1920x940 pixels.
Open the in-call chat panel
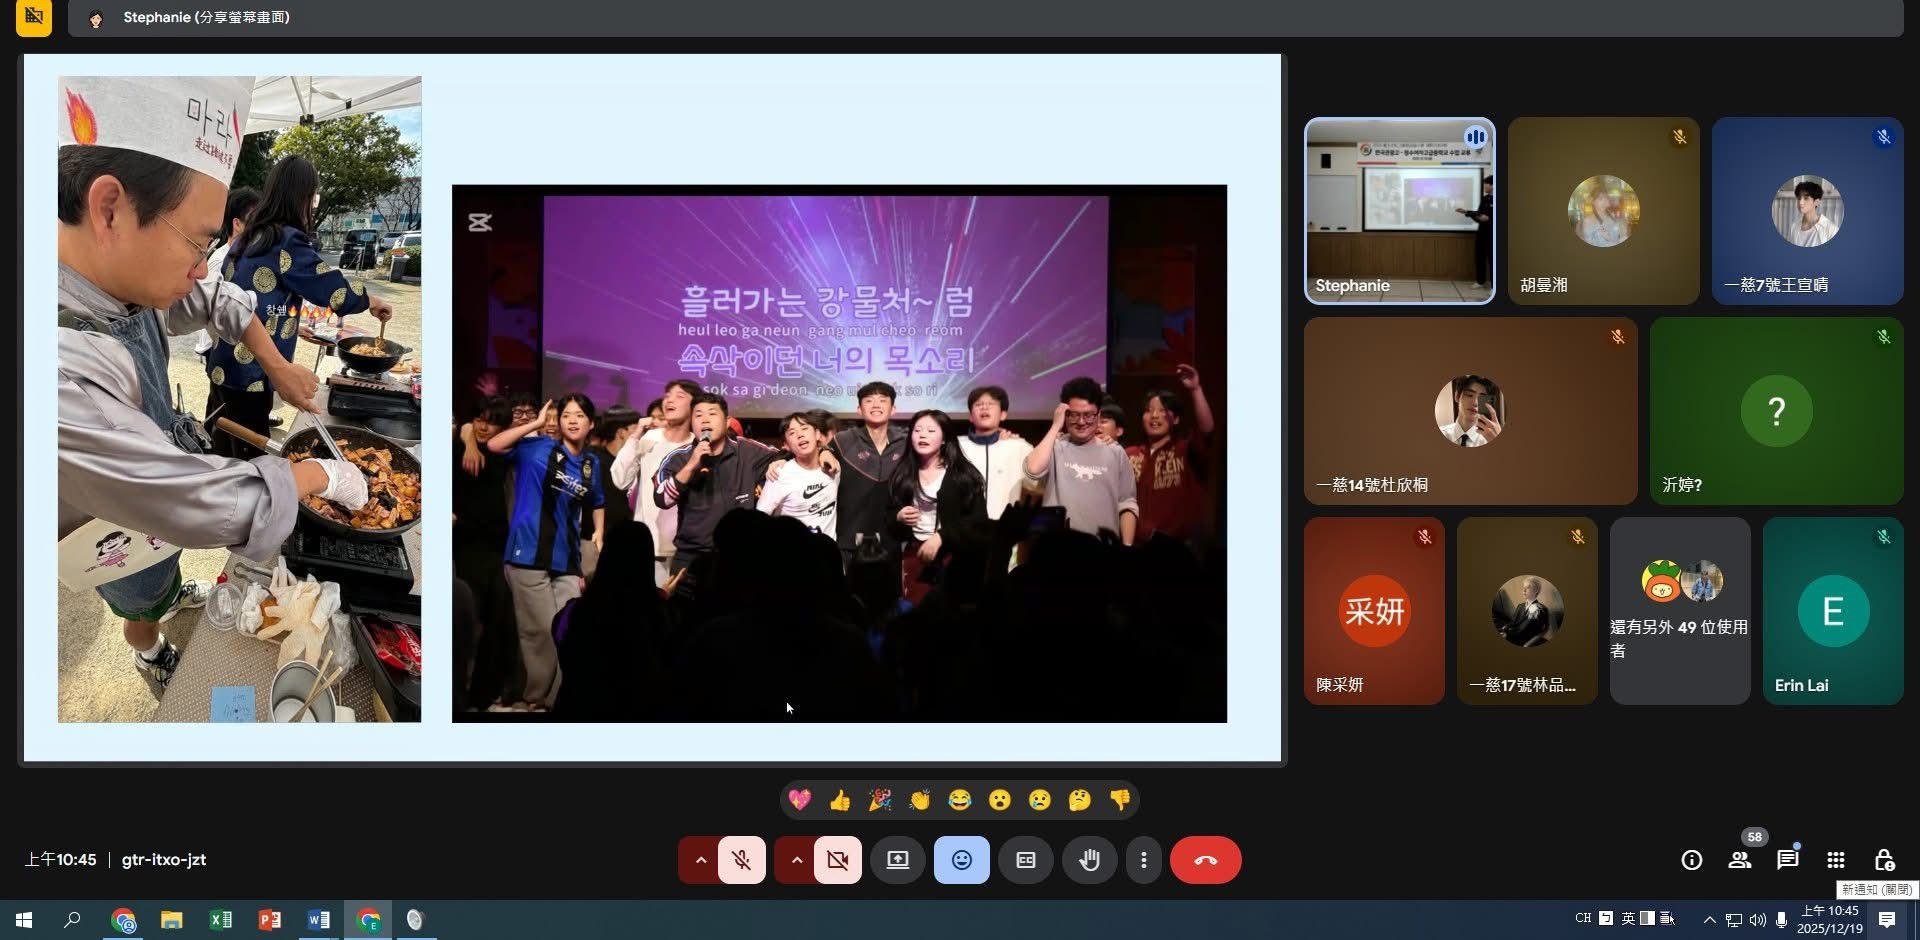point(1787,859)
